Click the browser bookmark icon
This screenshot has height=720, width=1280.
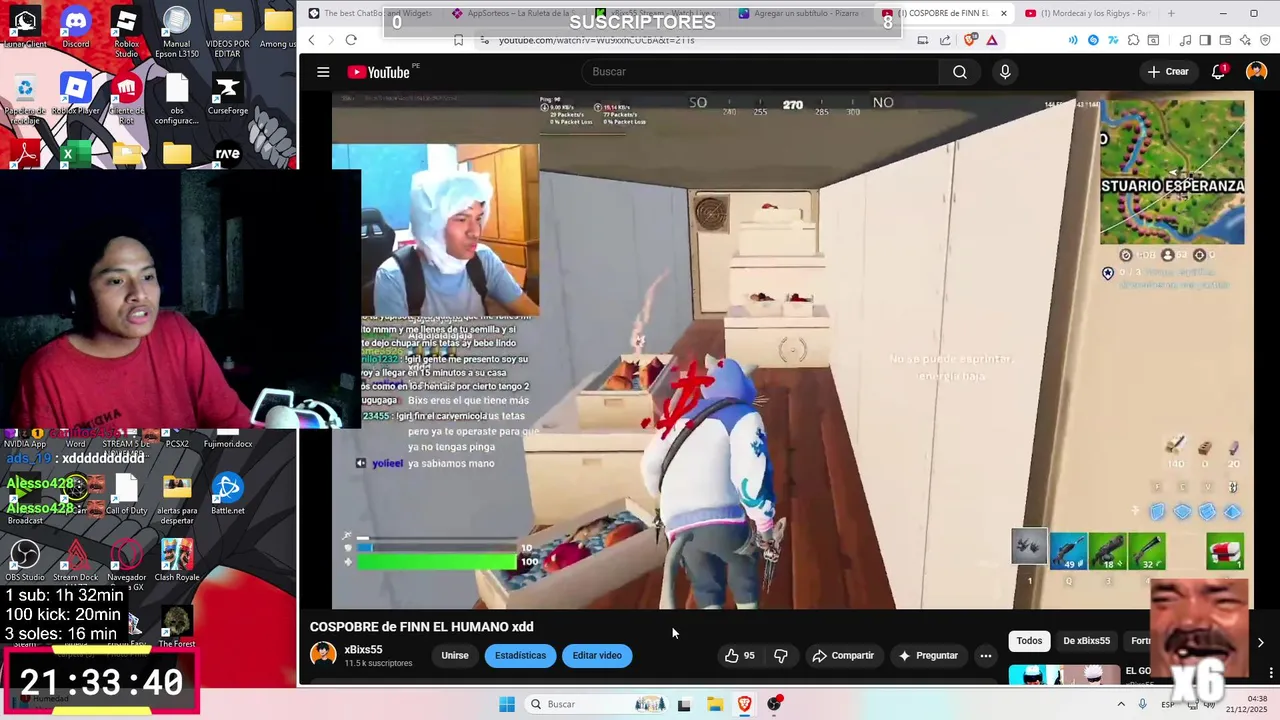click(x=458, y=40)
